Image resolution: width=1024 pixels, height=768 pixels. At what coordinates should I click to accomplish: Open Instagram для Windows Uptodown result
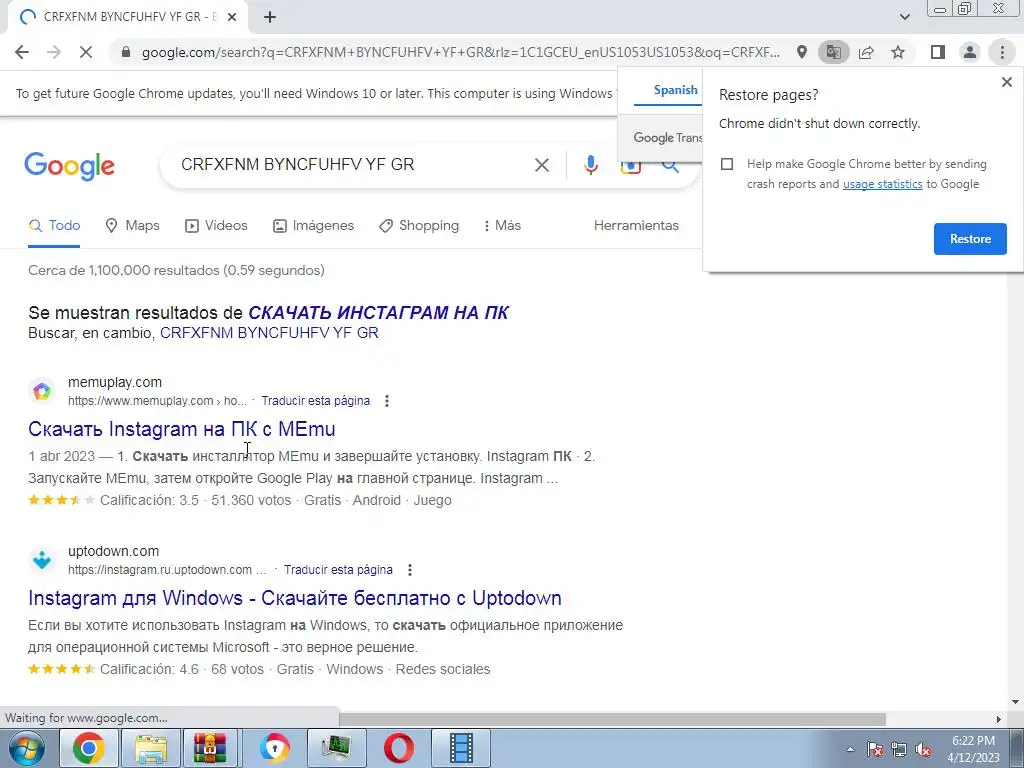295,598
